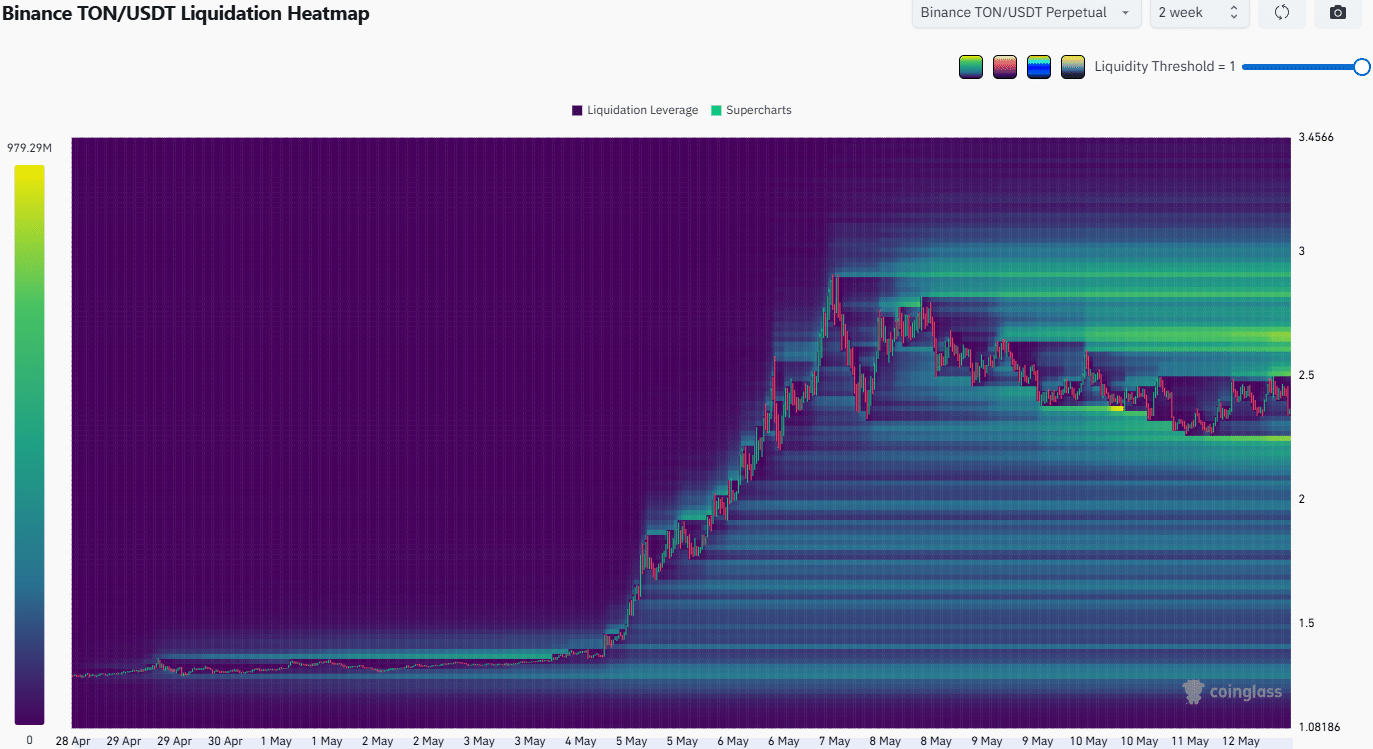Click the camera screenshot icon
Viewport: 1373px width, 749px height.
point(1338,13)
